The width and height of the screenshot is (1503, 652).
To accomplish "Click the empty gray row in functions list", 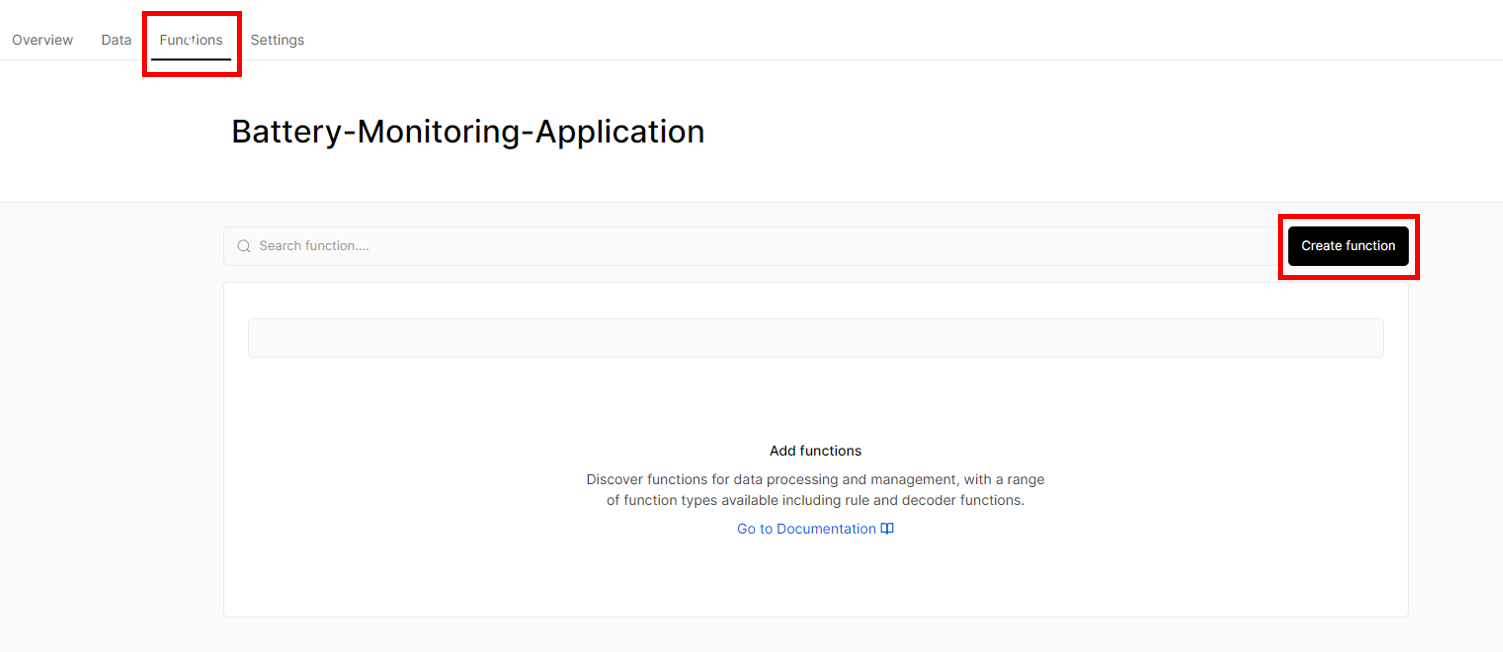I will pos(815,338).
